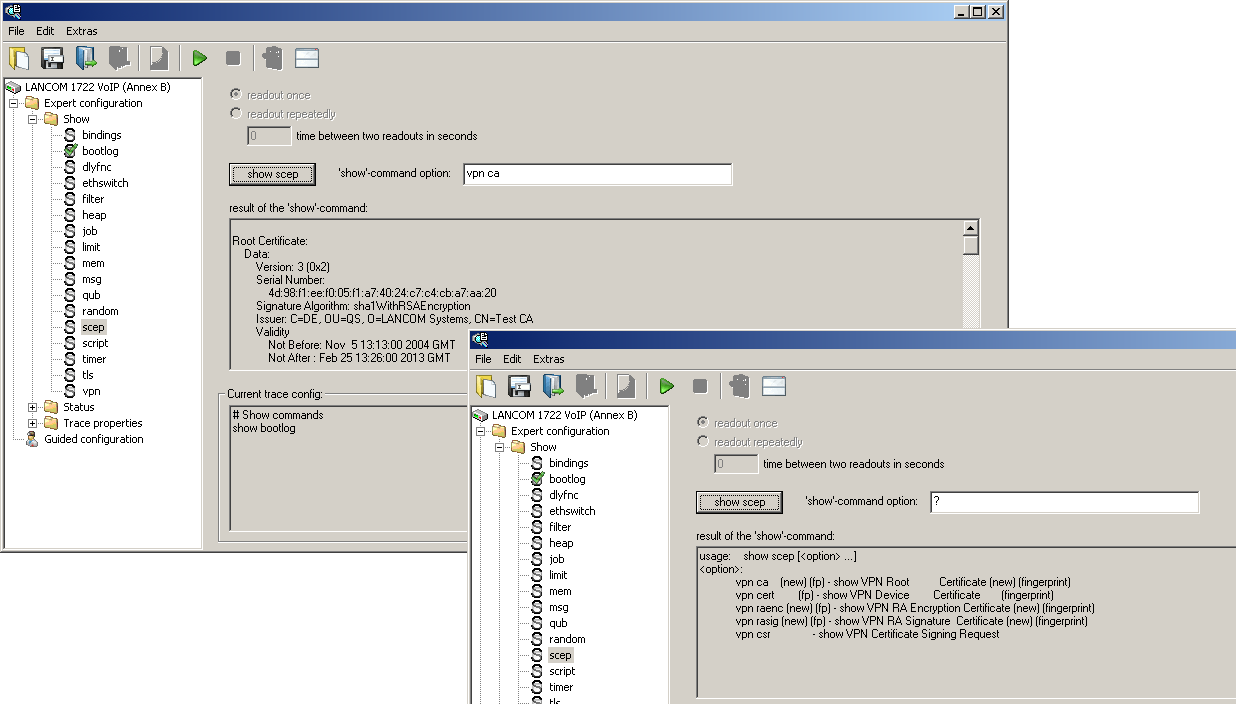The image size is (1236, 704).
Task: Select 'readout once' radio button in the background window
Action: (236, 95)
